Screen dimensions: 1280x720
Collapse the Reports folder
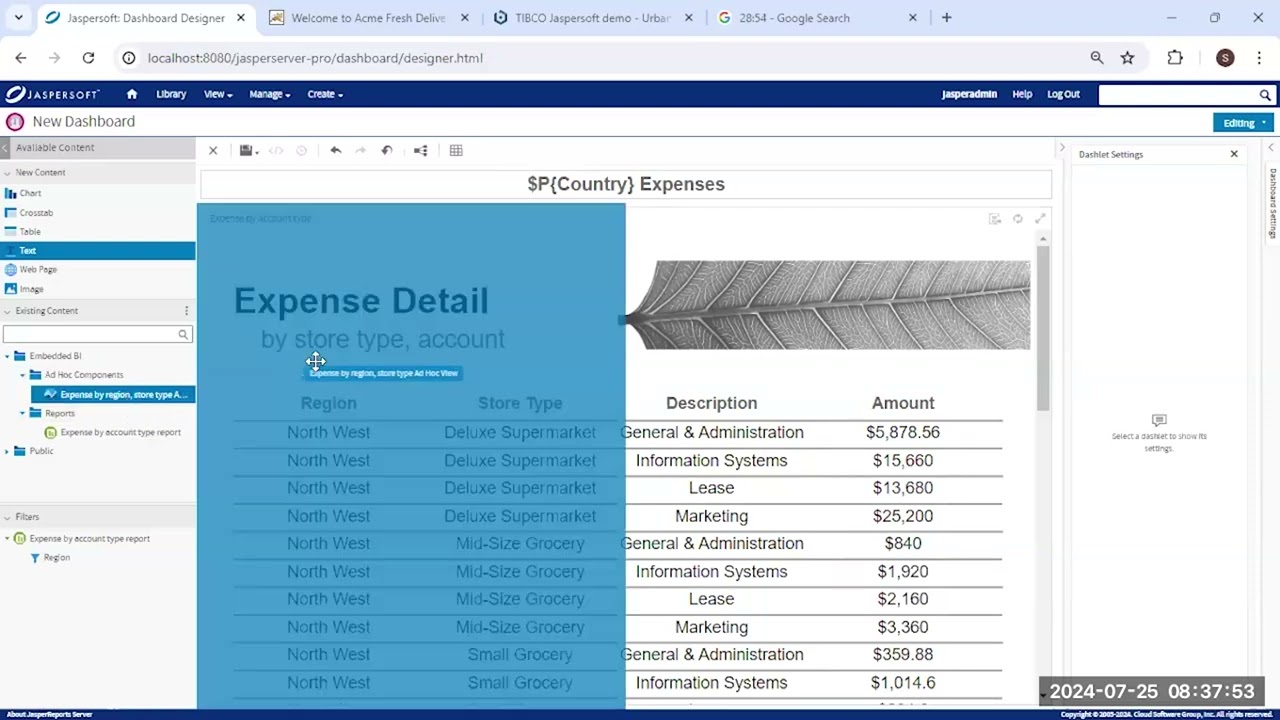coord(24,413)
